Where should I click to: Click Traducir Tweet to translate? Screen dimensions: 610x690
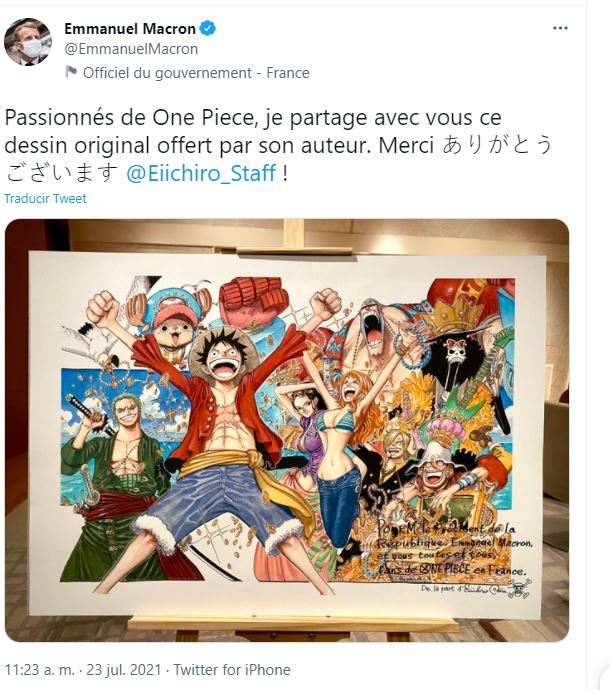[45, 198]
